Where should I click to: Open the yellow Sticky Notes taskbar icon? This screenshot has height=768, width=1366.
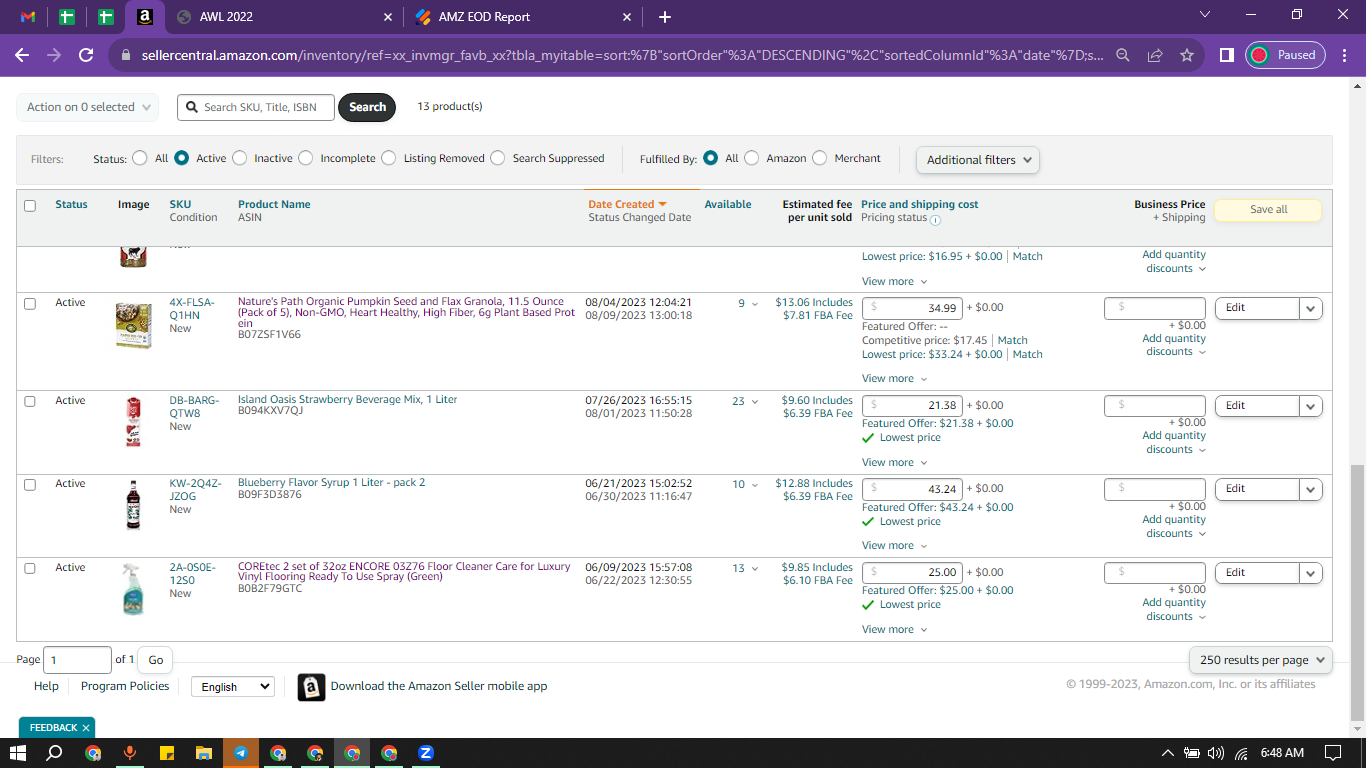point(166,753)
